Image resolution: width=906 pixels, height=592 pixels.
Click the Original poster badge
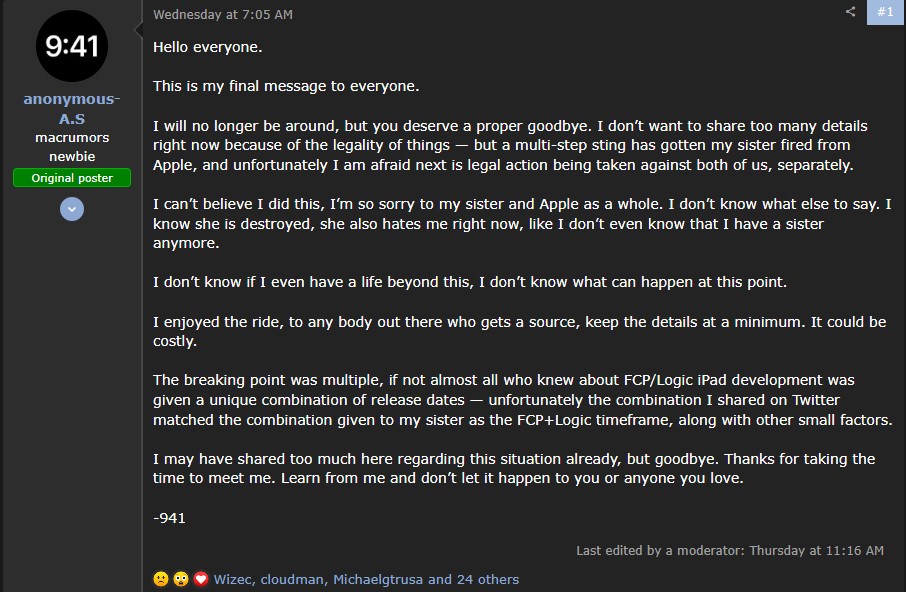[x=72, y=178]
